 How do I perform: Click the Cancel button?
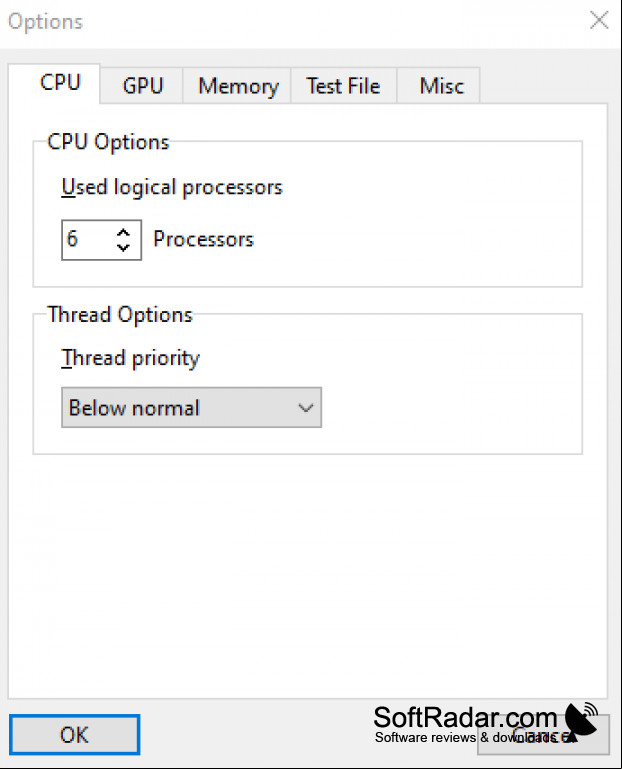(x=544, y=734)
